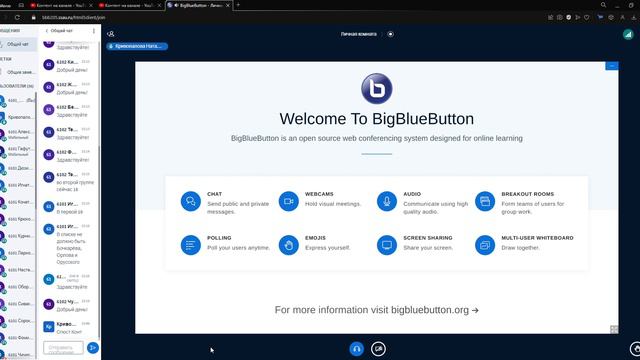Click the heart bookmark icon in browser toolbar
The image size is (640, 360).
click(x=587, y=18)
